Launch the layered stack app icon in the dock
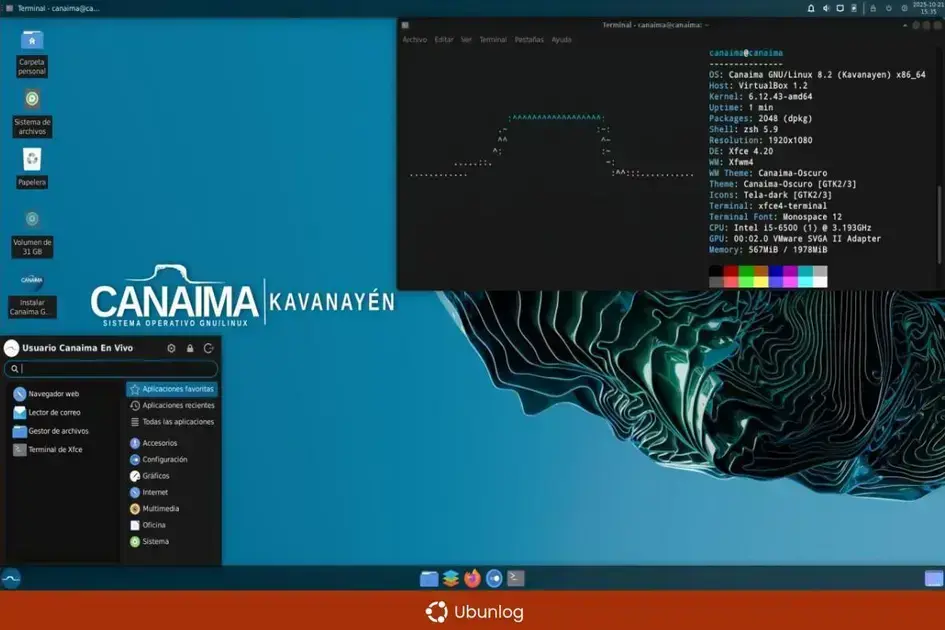This screenshot has height=630, width=945. point(450,578)
